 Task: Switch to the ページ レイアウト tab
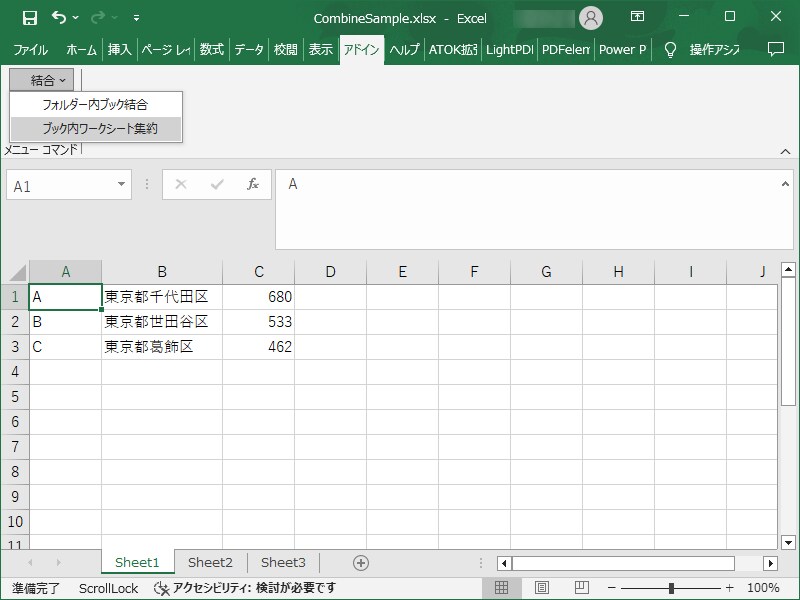point(165,49)
